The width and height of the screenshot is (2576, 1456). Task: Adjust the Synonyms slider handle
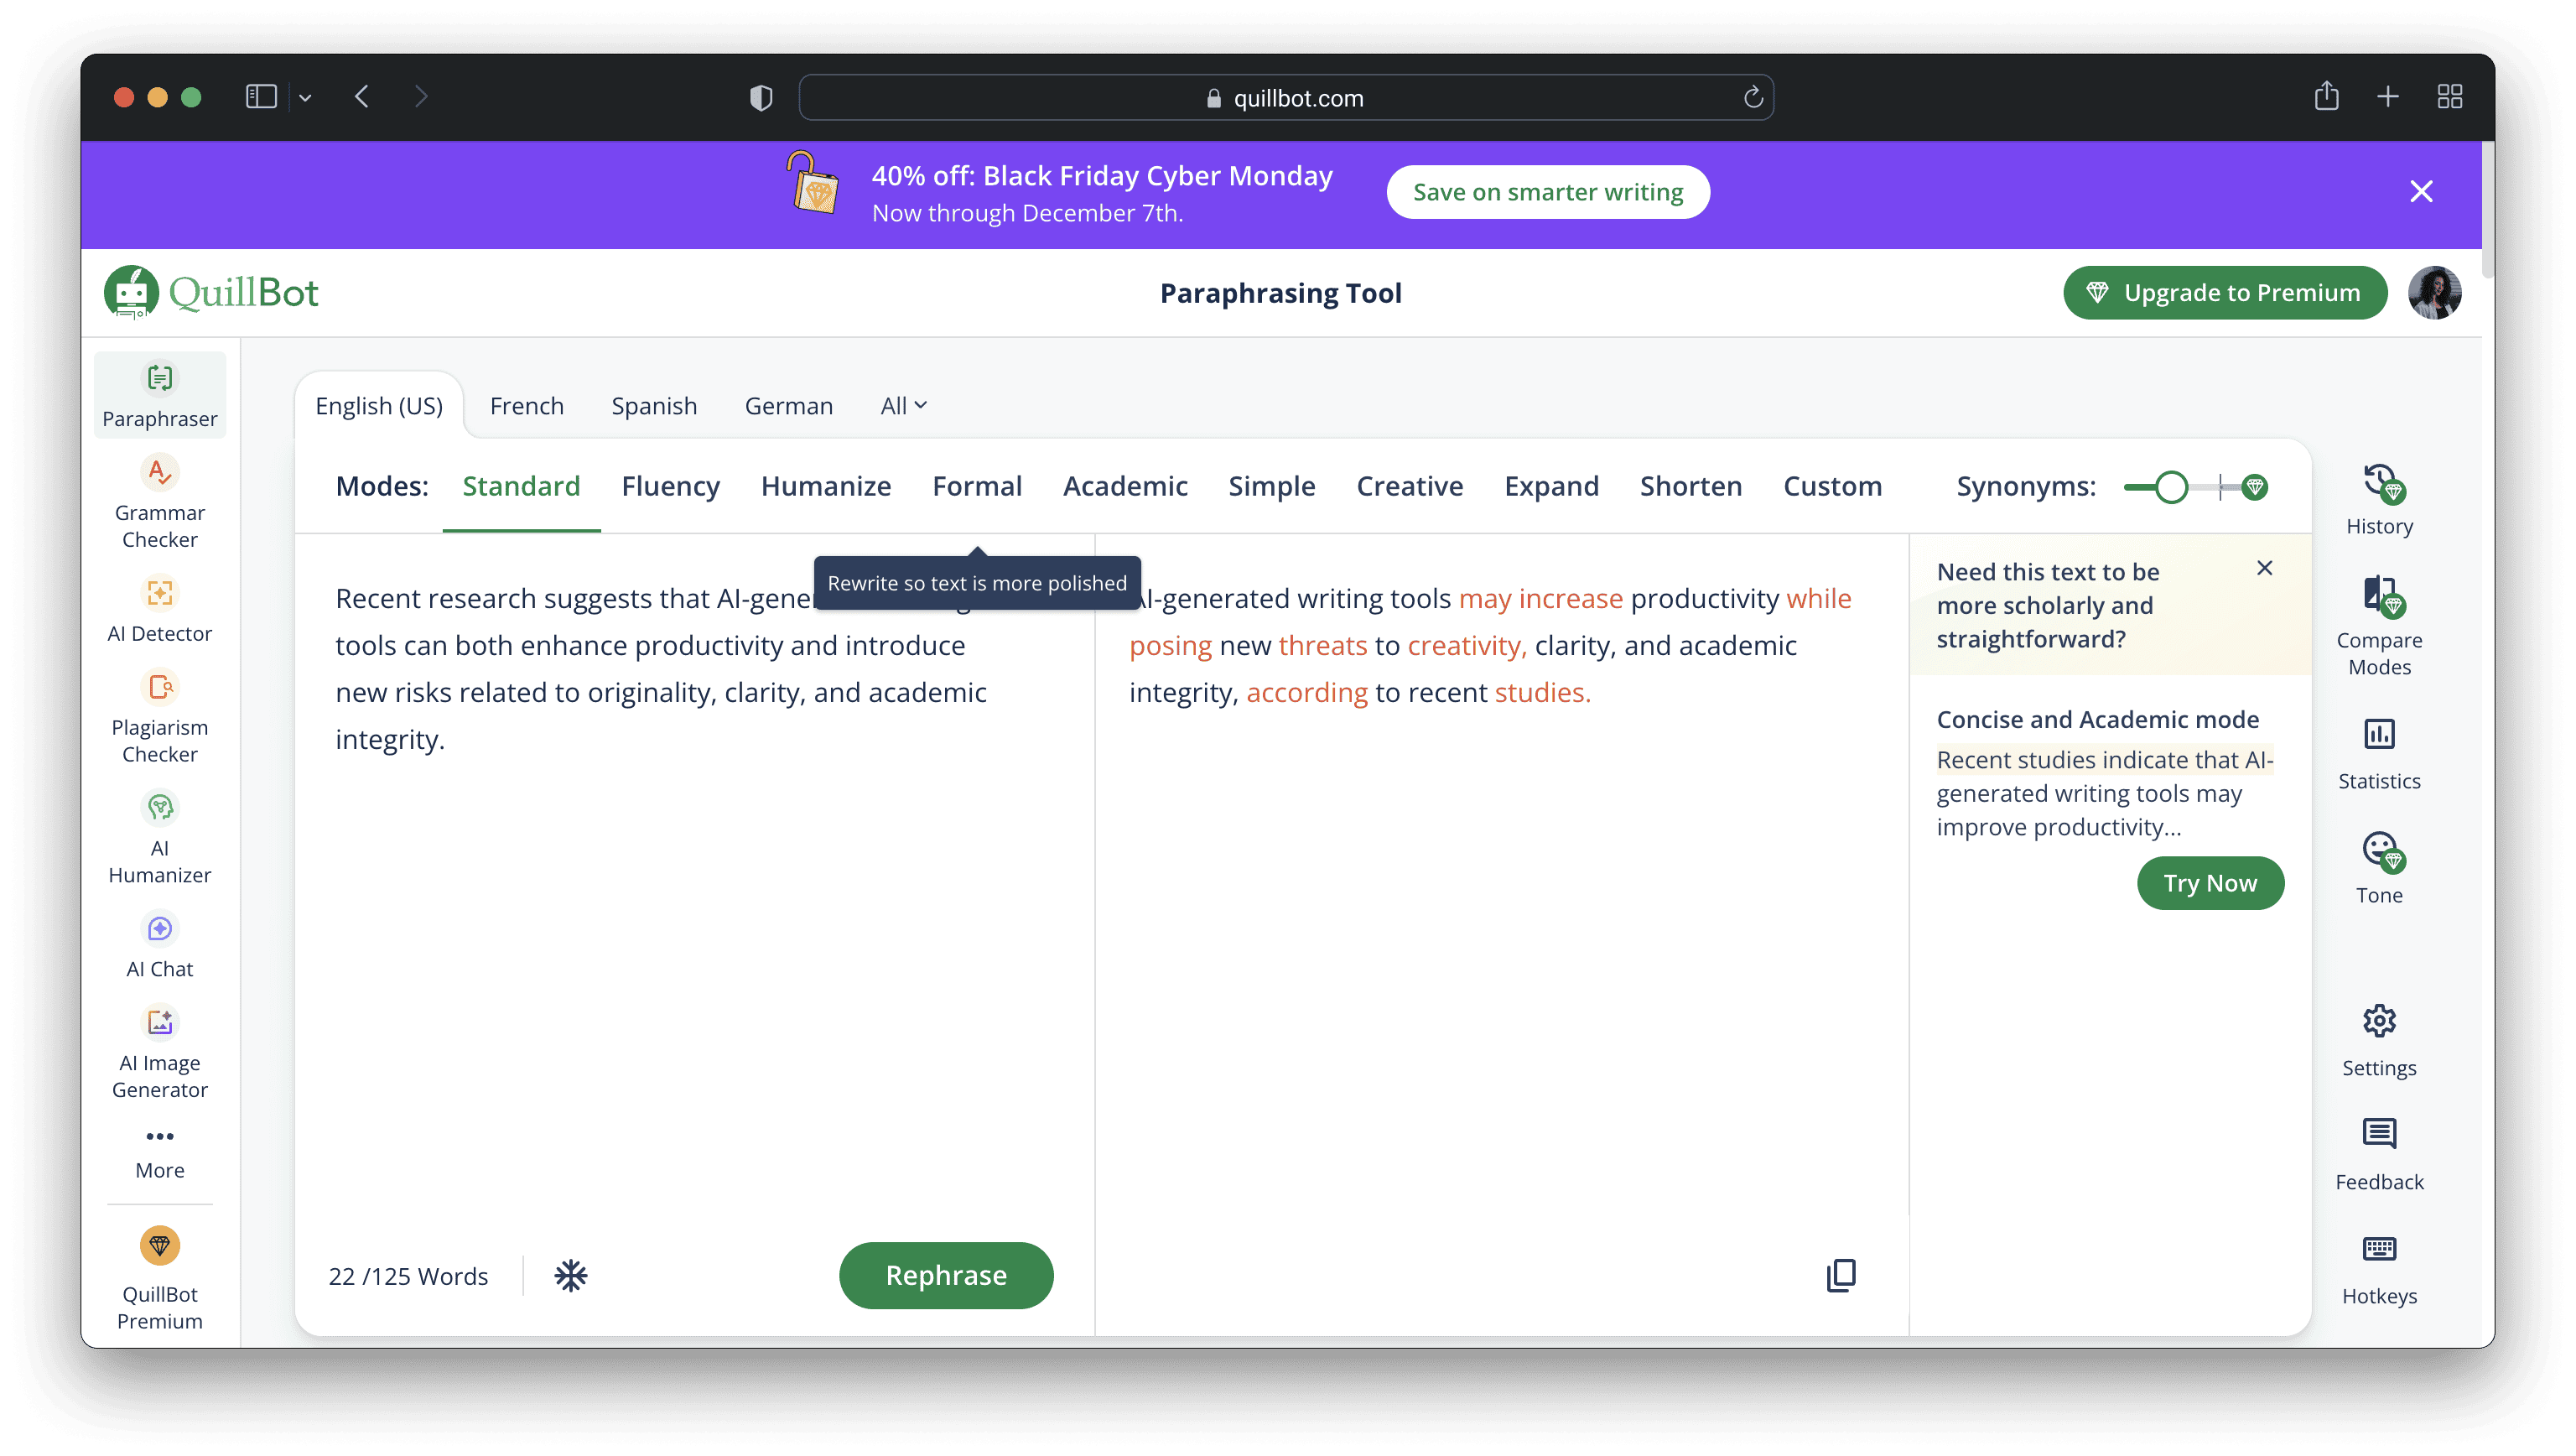point(2170,487)
